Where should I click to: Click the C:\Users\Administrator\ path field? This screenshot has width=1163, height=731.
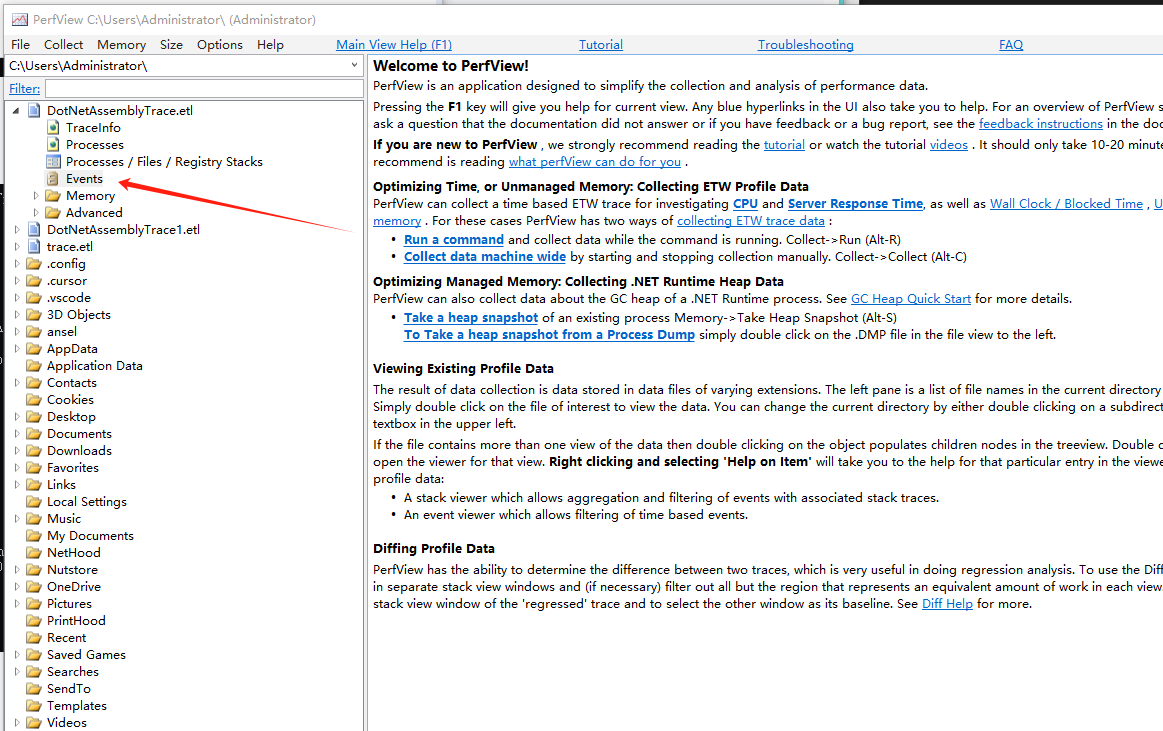(x=185, y=65)
